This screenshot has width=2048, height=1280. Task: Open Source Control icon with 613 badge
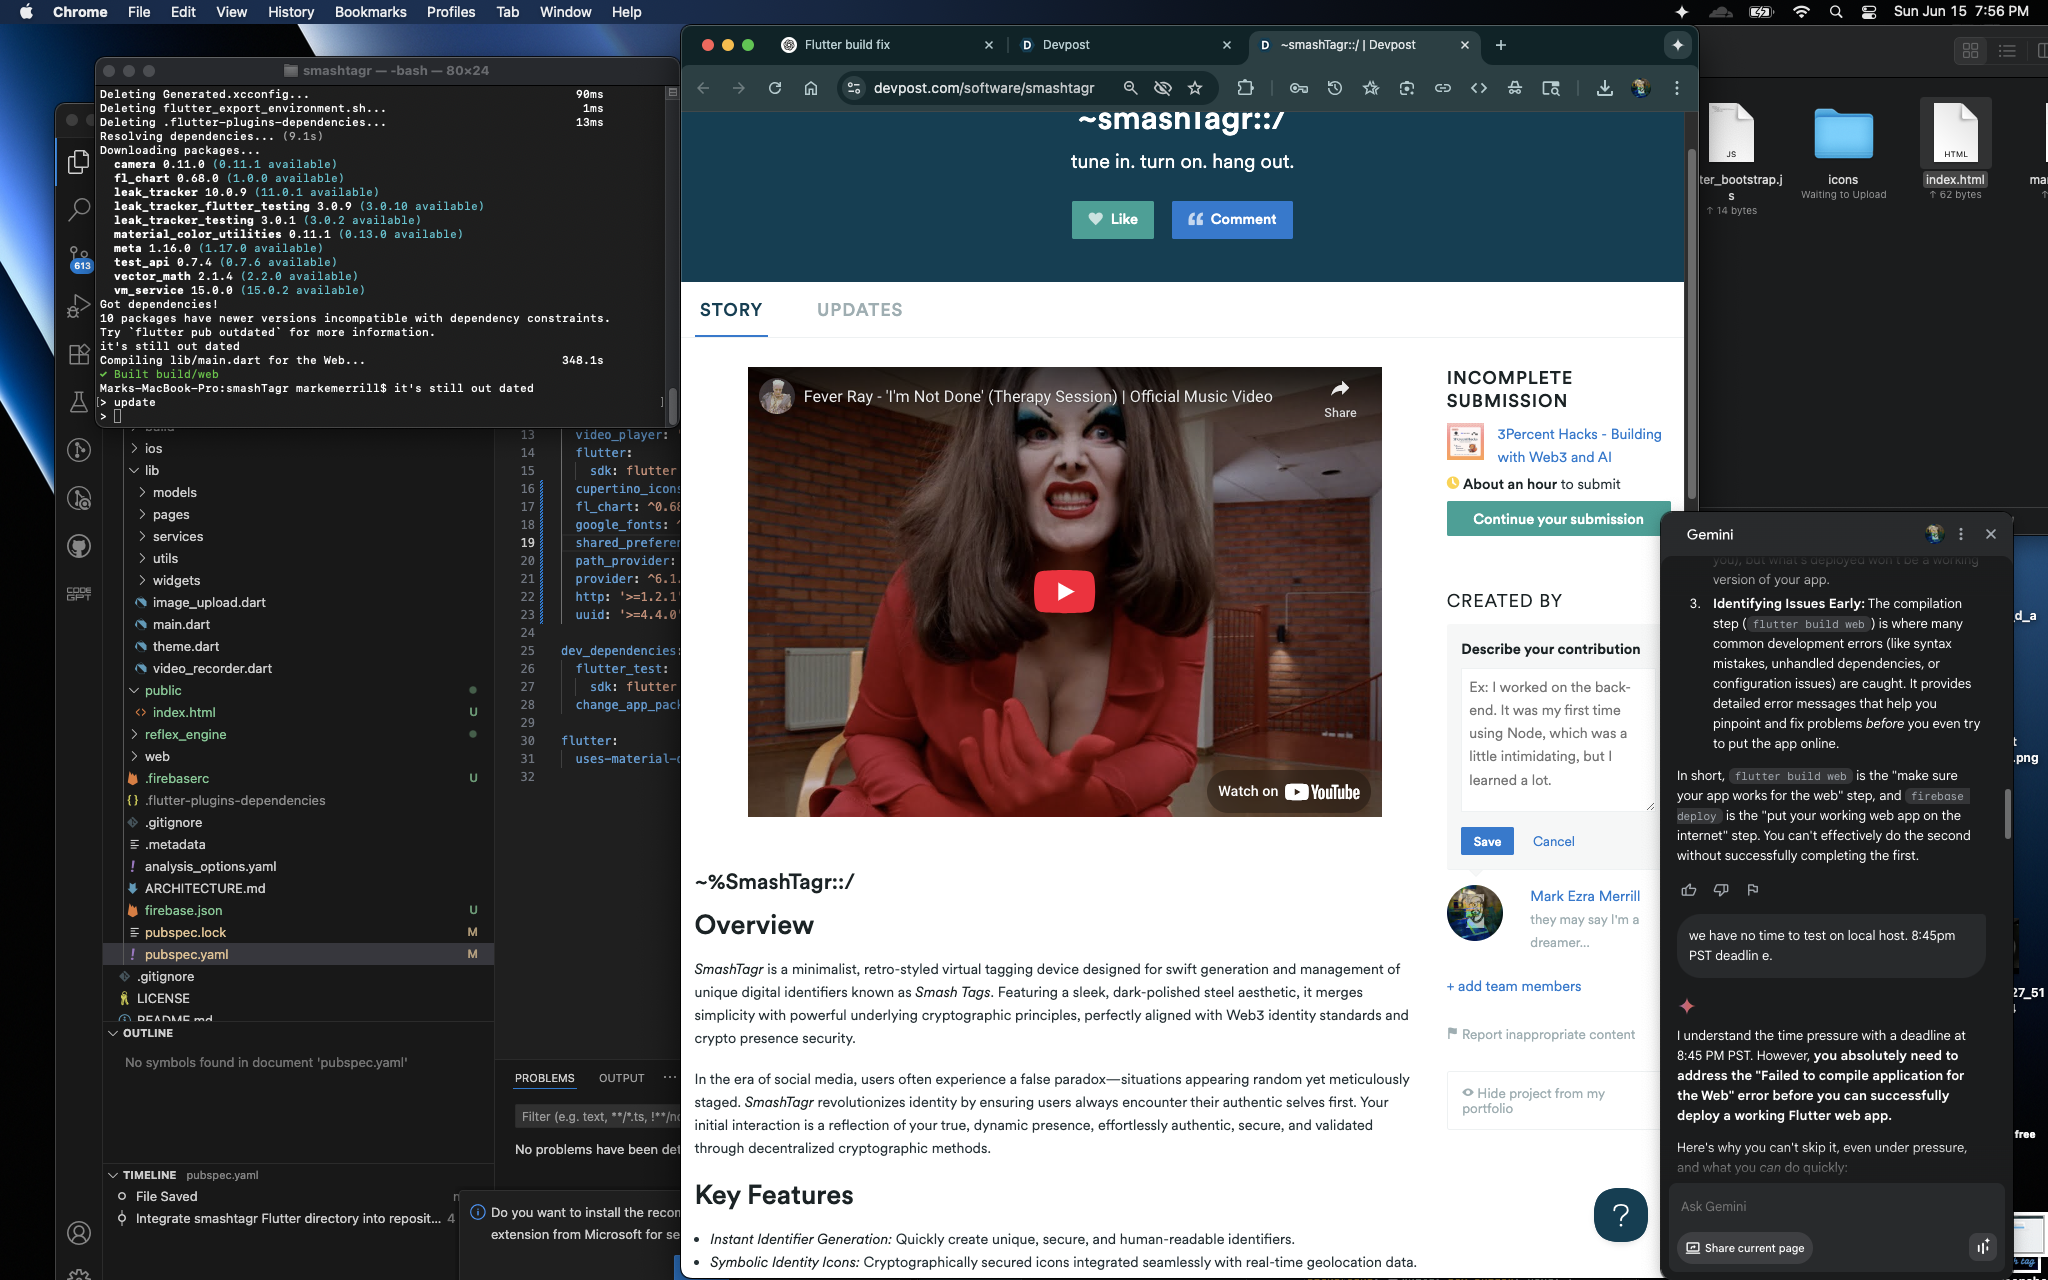[79, 258]
